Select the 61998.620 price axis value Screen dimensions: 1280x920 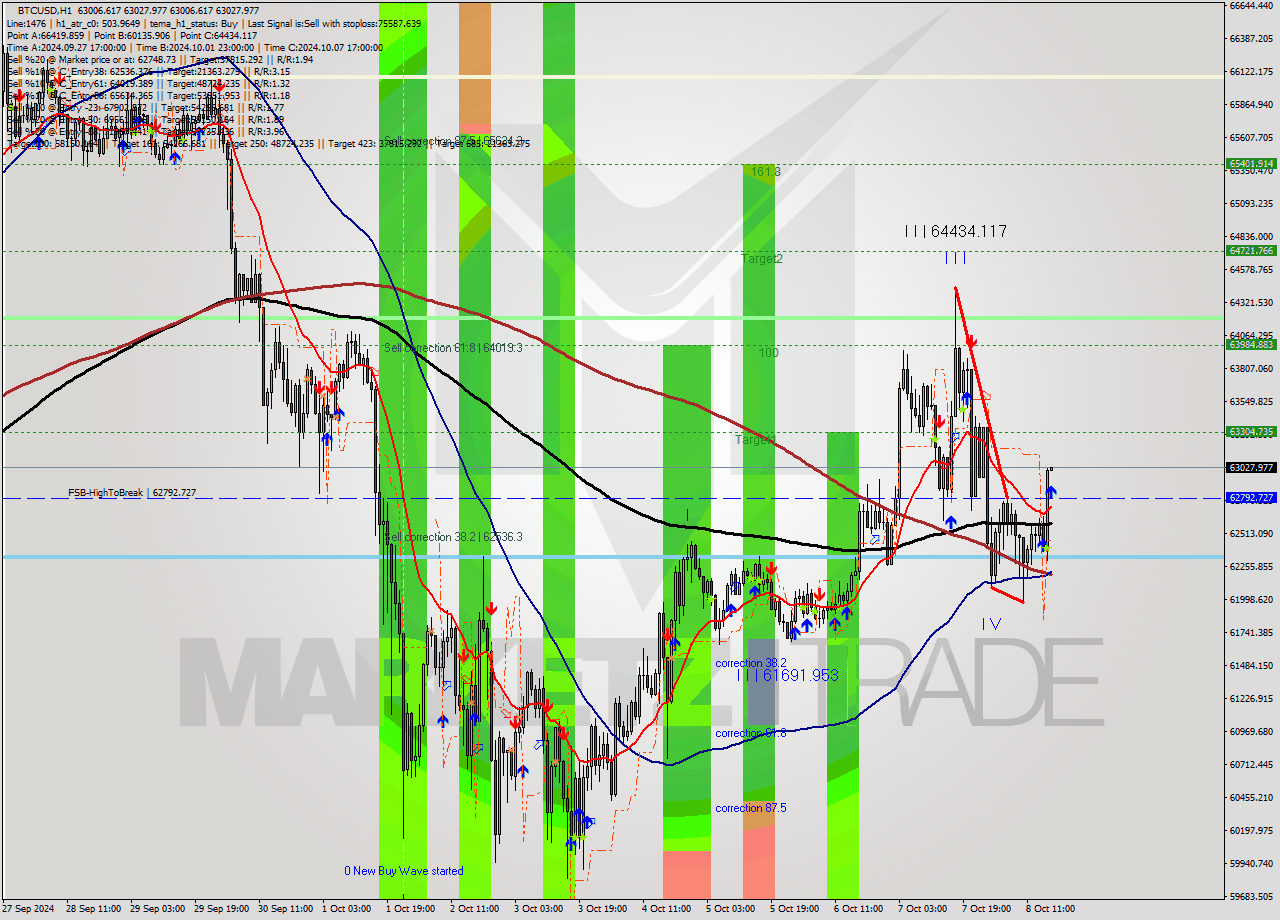pos(1251,600)
